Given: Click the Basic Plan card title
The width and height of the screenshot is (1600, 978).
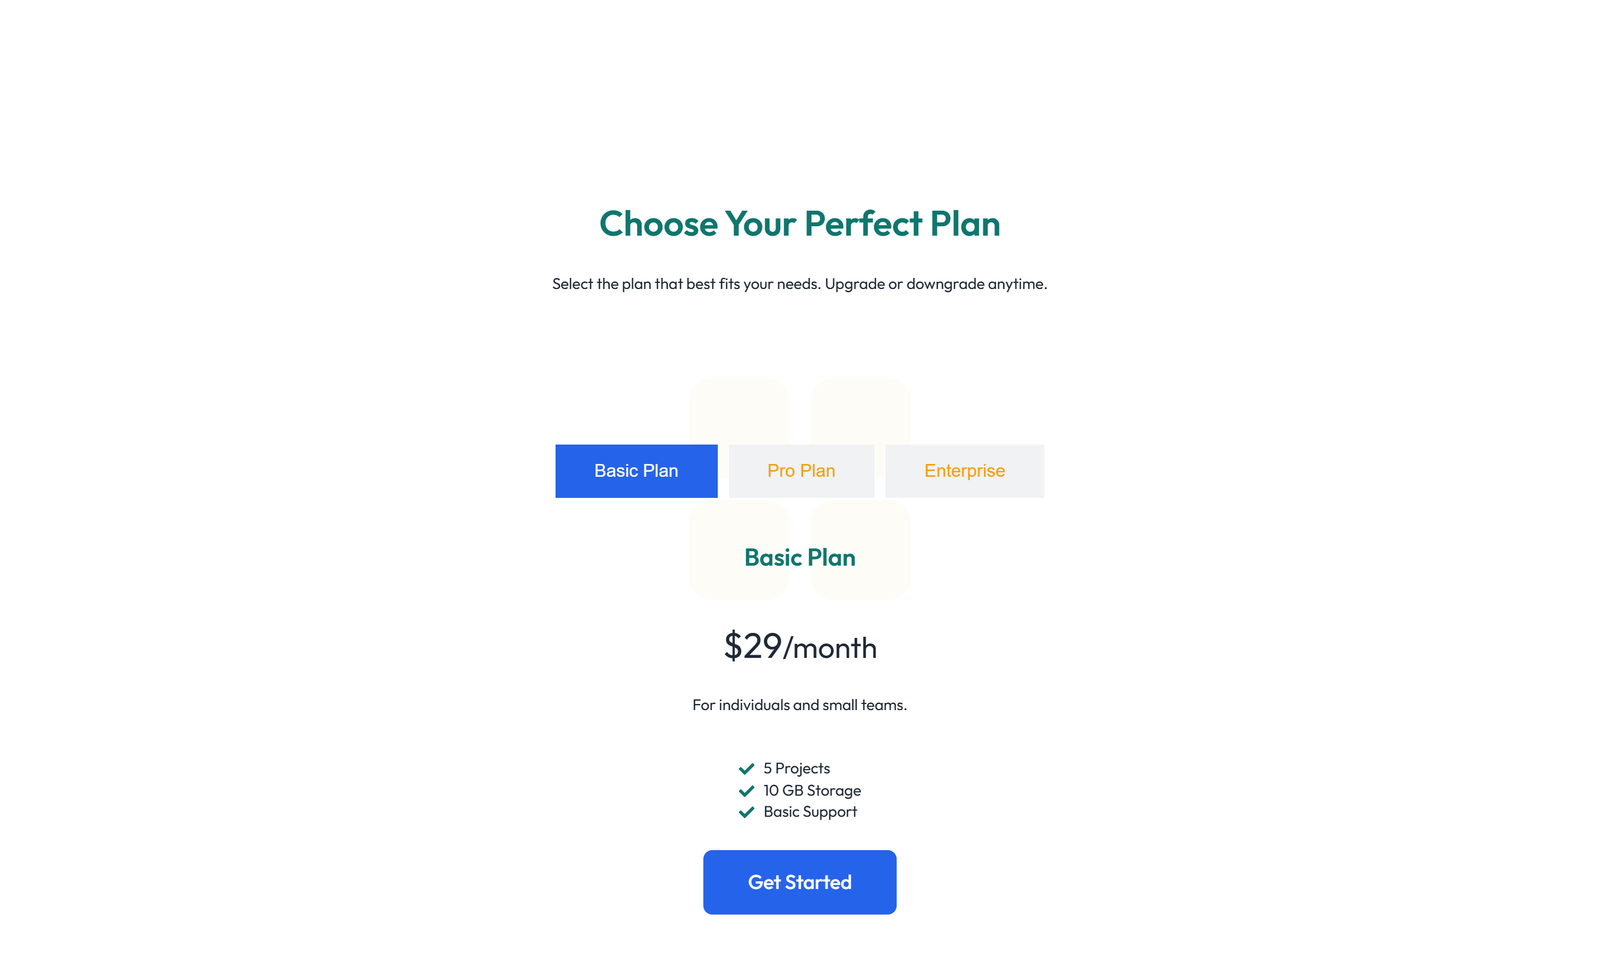Looking at the screenshot, I should click(799, 557).
